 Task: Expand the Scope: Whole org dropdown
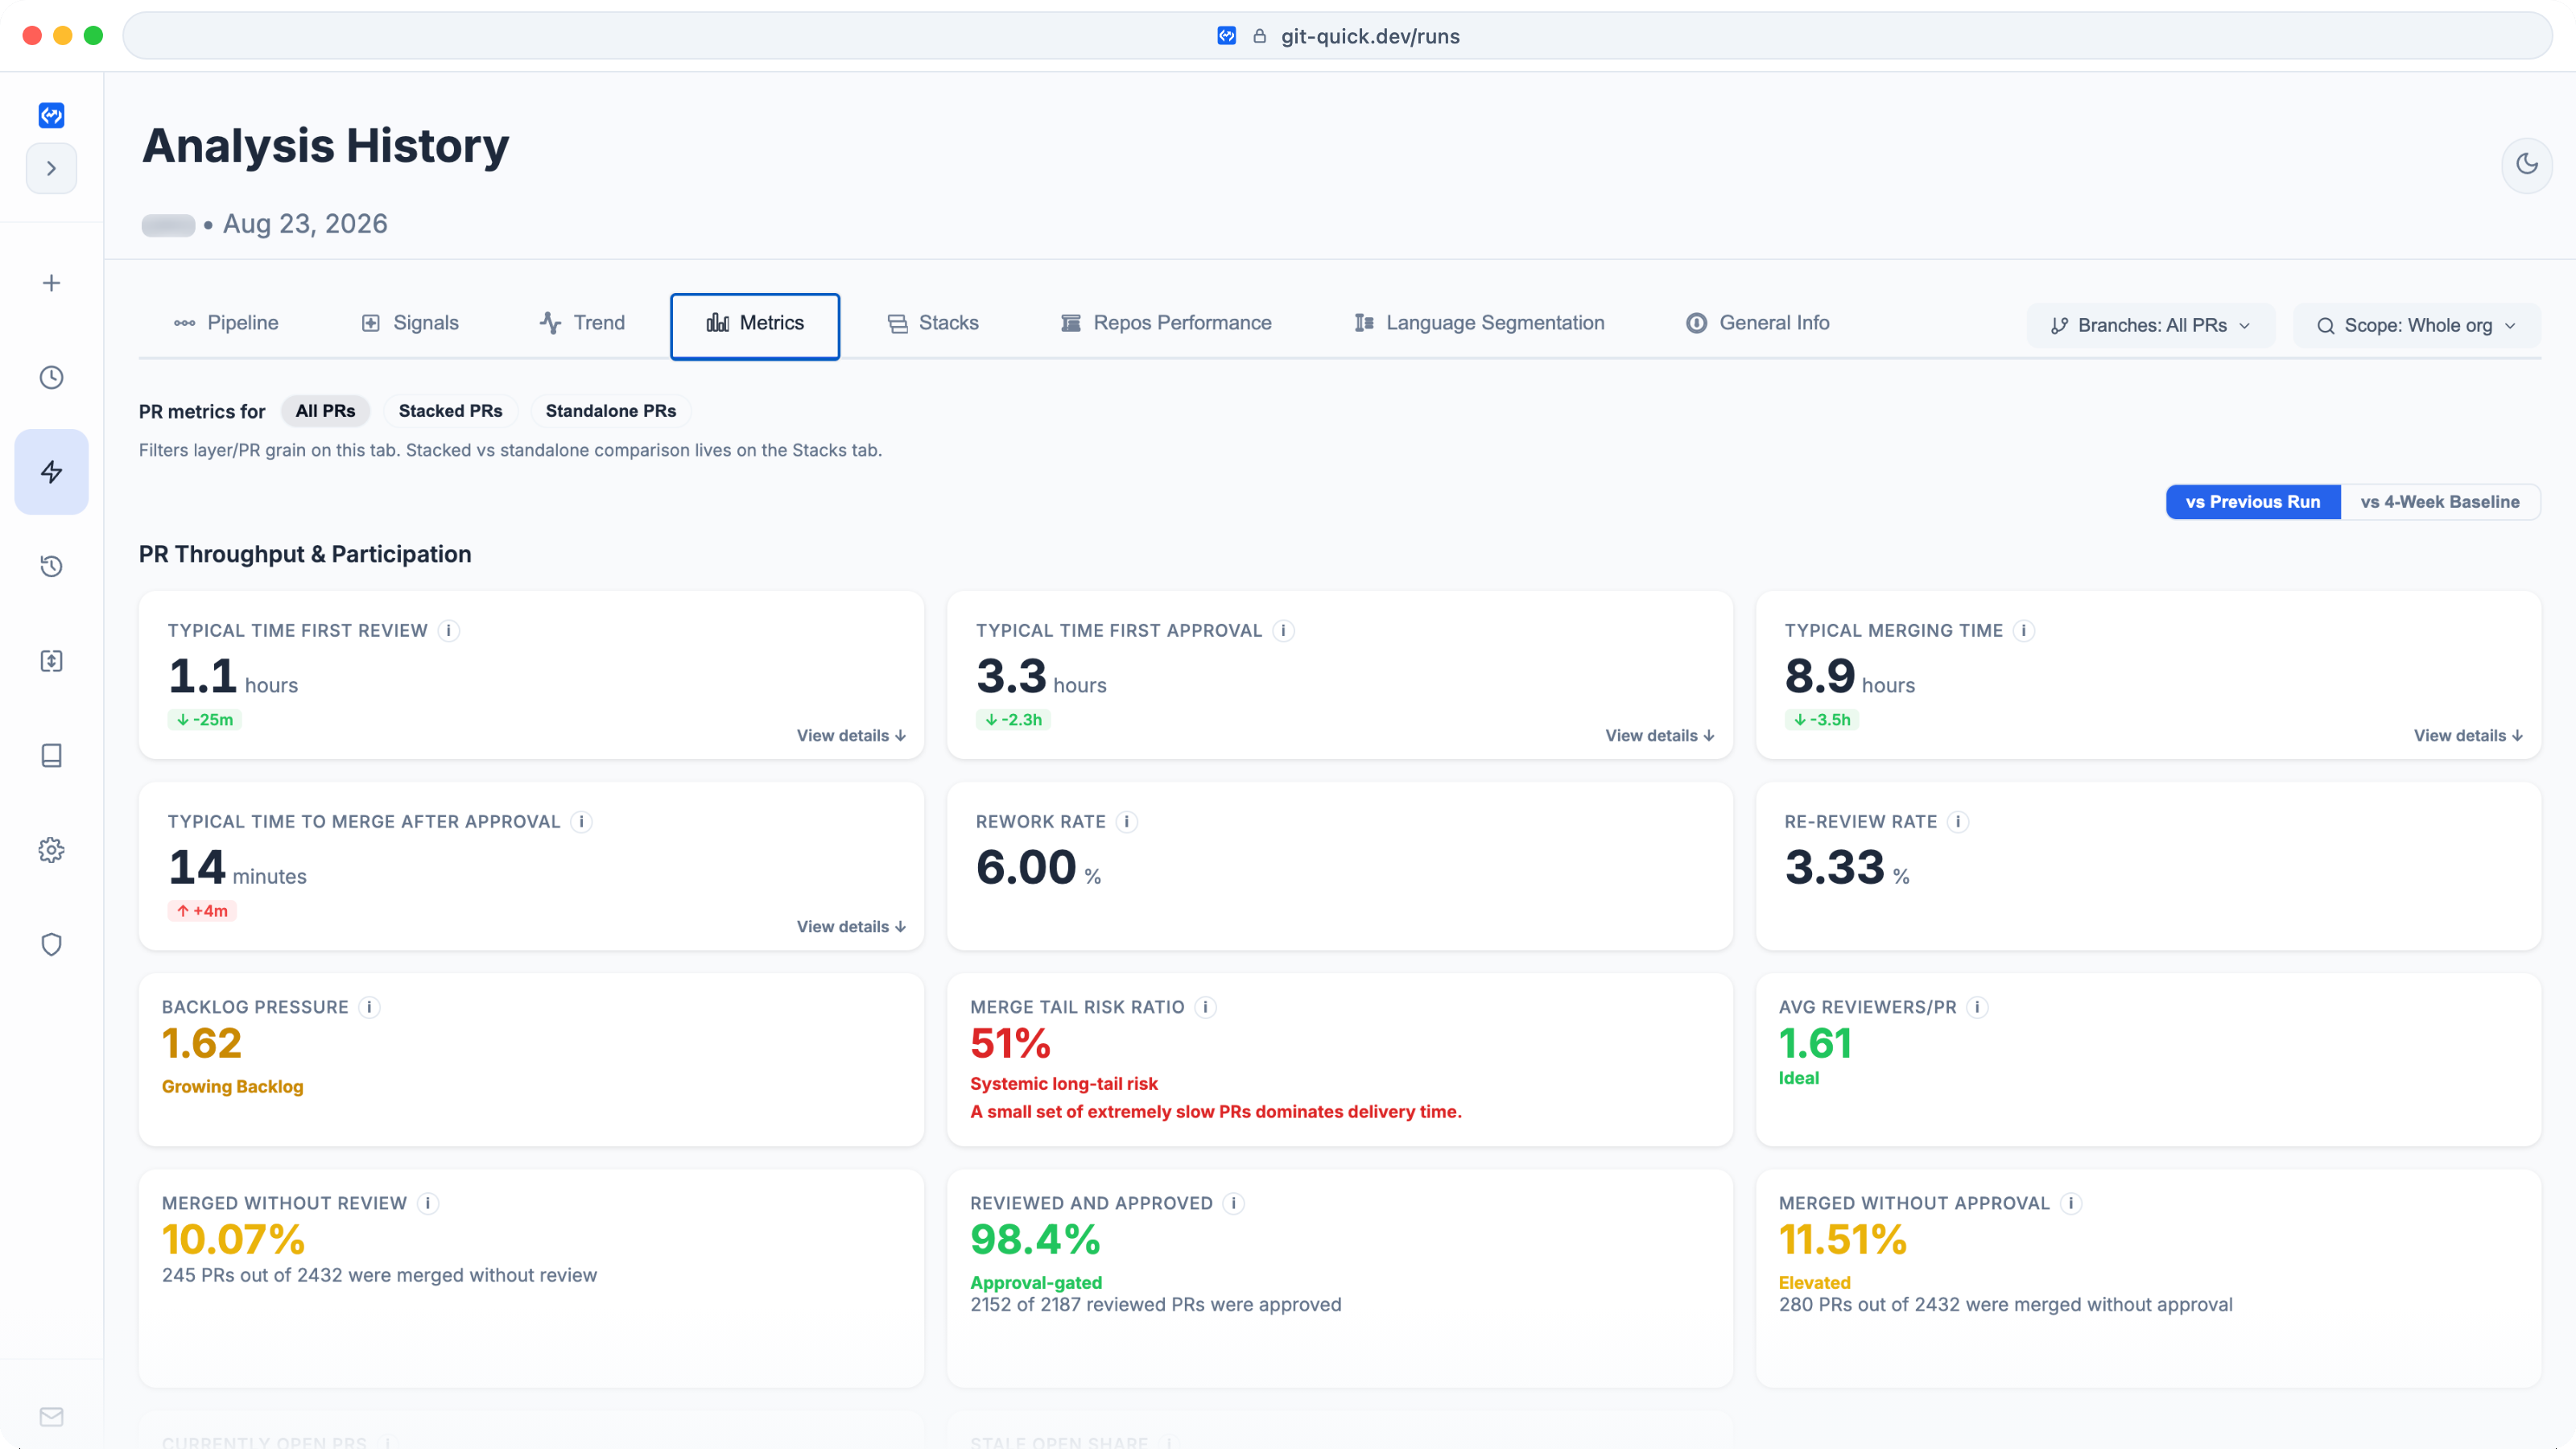tap(2416, 325)
